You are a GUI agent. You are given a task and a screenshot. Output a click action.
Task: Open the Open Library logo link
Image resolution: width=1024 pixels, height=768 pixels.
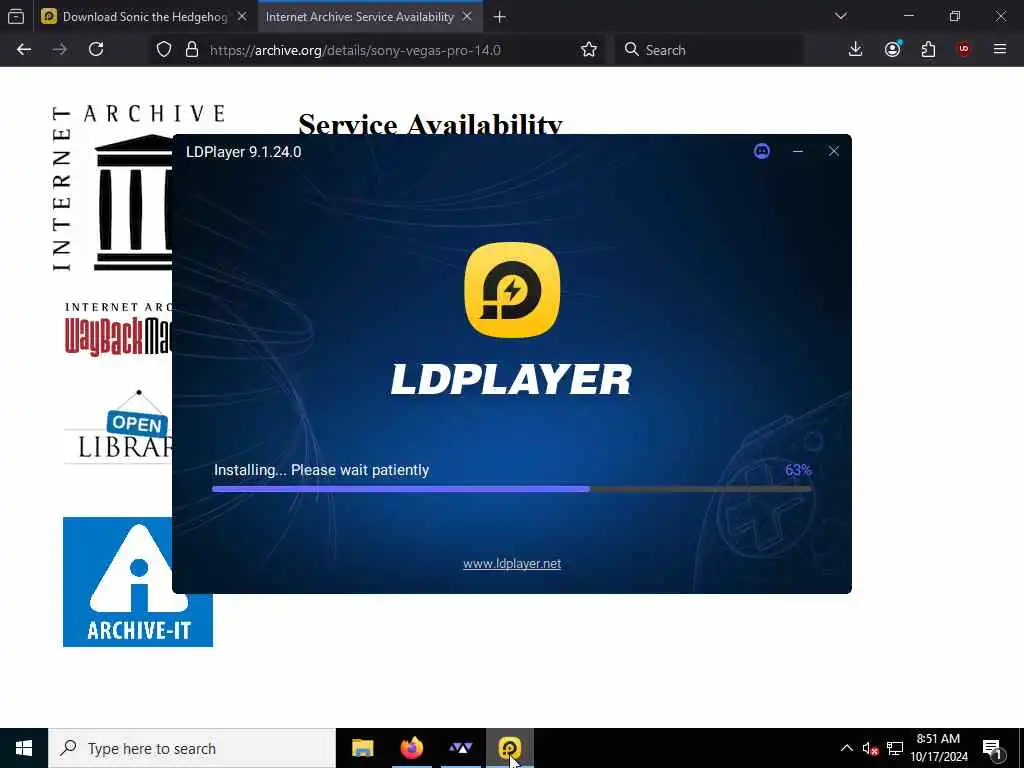(x=118, y=426)
